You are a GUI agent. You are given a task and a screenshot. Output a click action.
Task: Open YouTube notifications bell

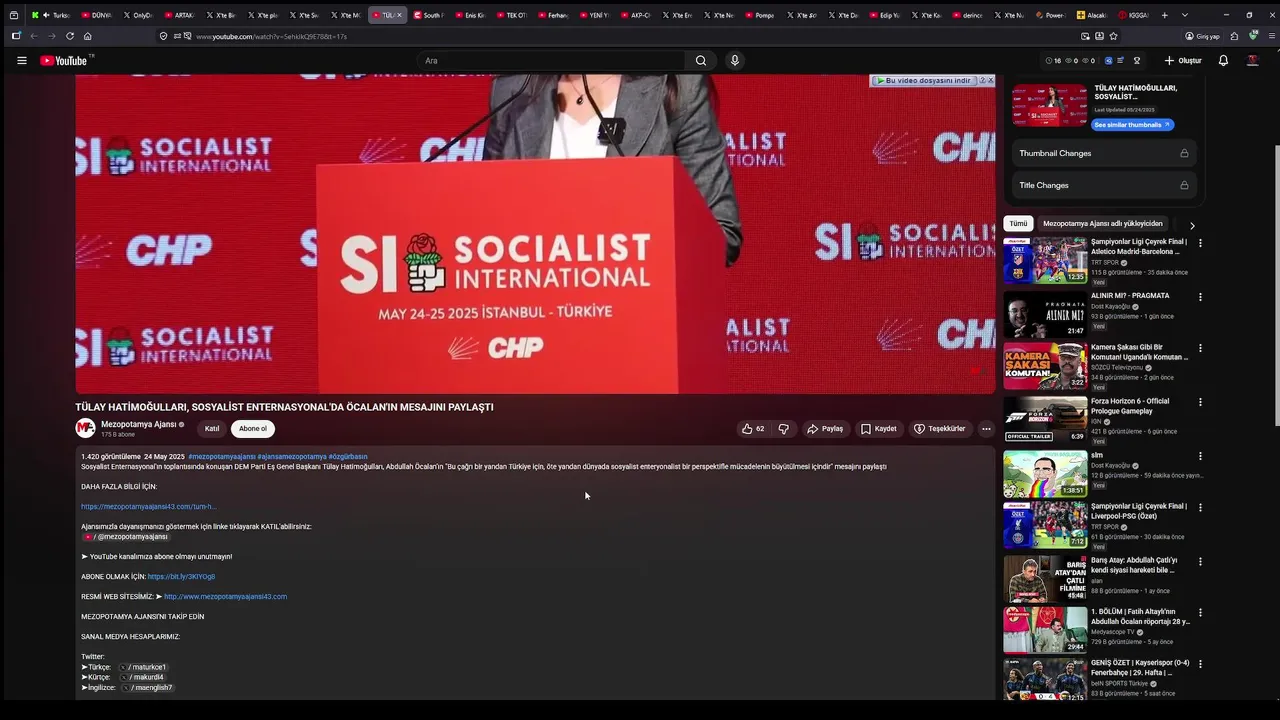(x=1223, y=61)
